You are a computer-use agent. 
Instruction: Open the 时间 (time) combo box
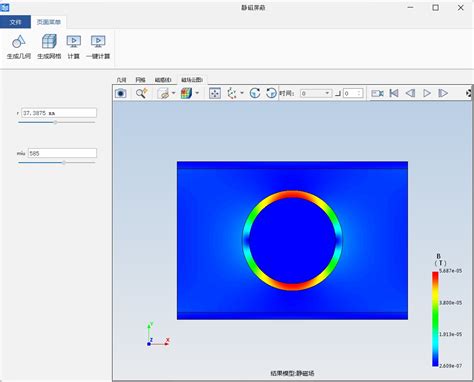point(316,93)
